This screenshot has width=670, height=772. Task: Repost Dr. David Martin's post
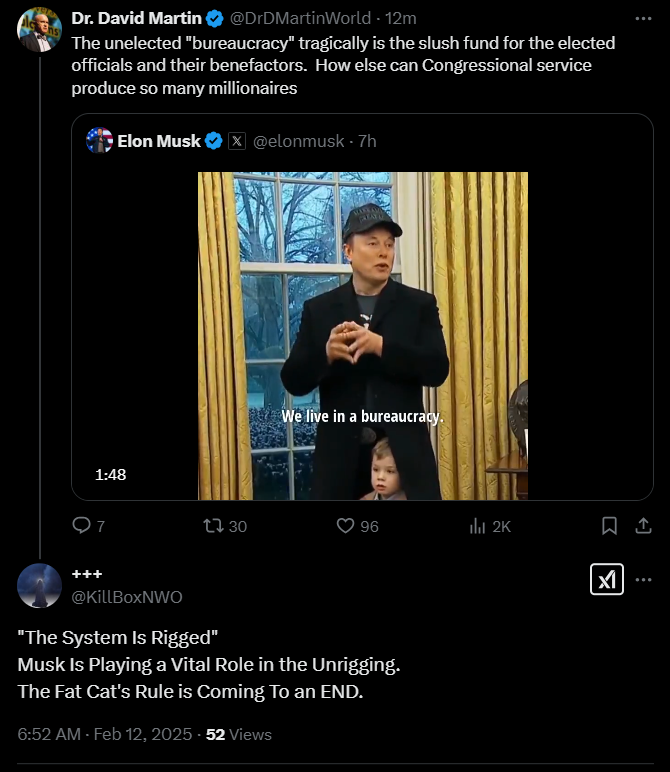click(214, 525)
